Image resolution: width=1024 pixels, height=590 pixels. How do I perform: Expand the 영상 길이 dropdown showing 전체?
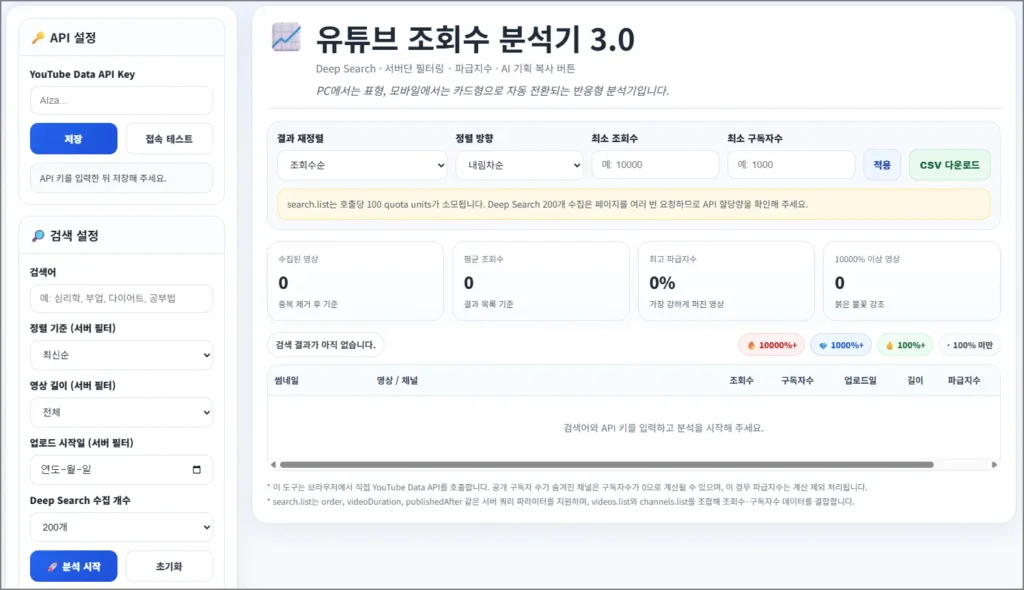(121, 412)
